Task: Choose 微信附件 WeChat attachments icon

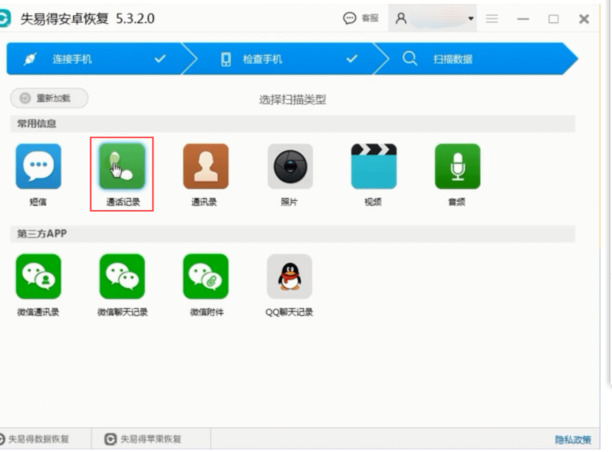Action: [206, 276]
